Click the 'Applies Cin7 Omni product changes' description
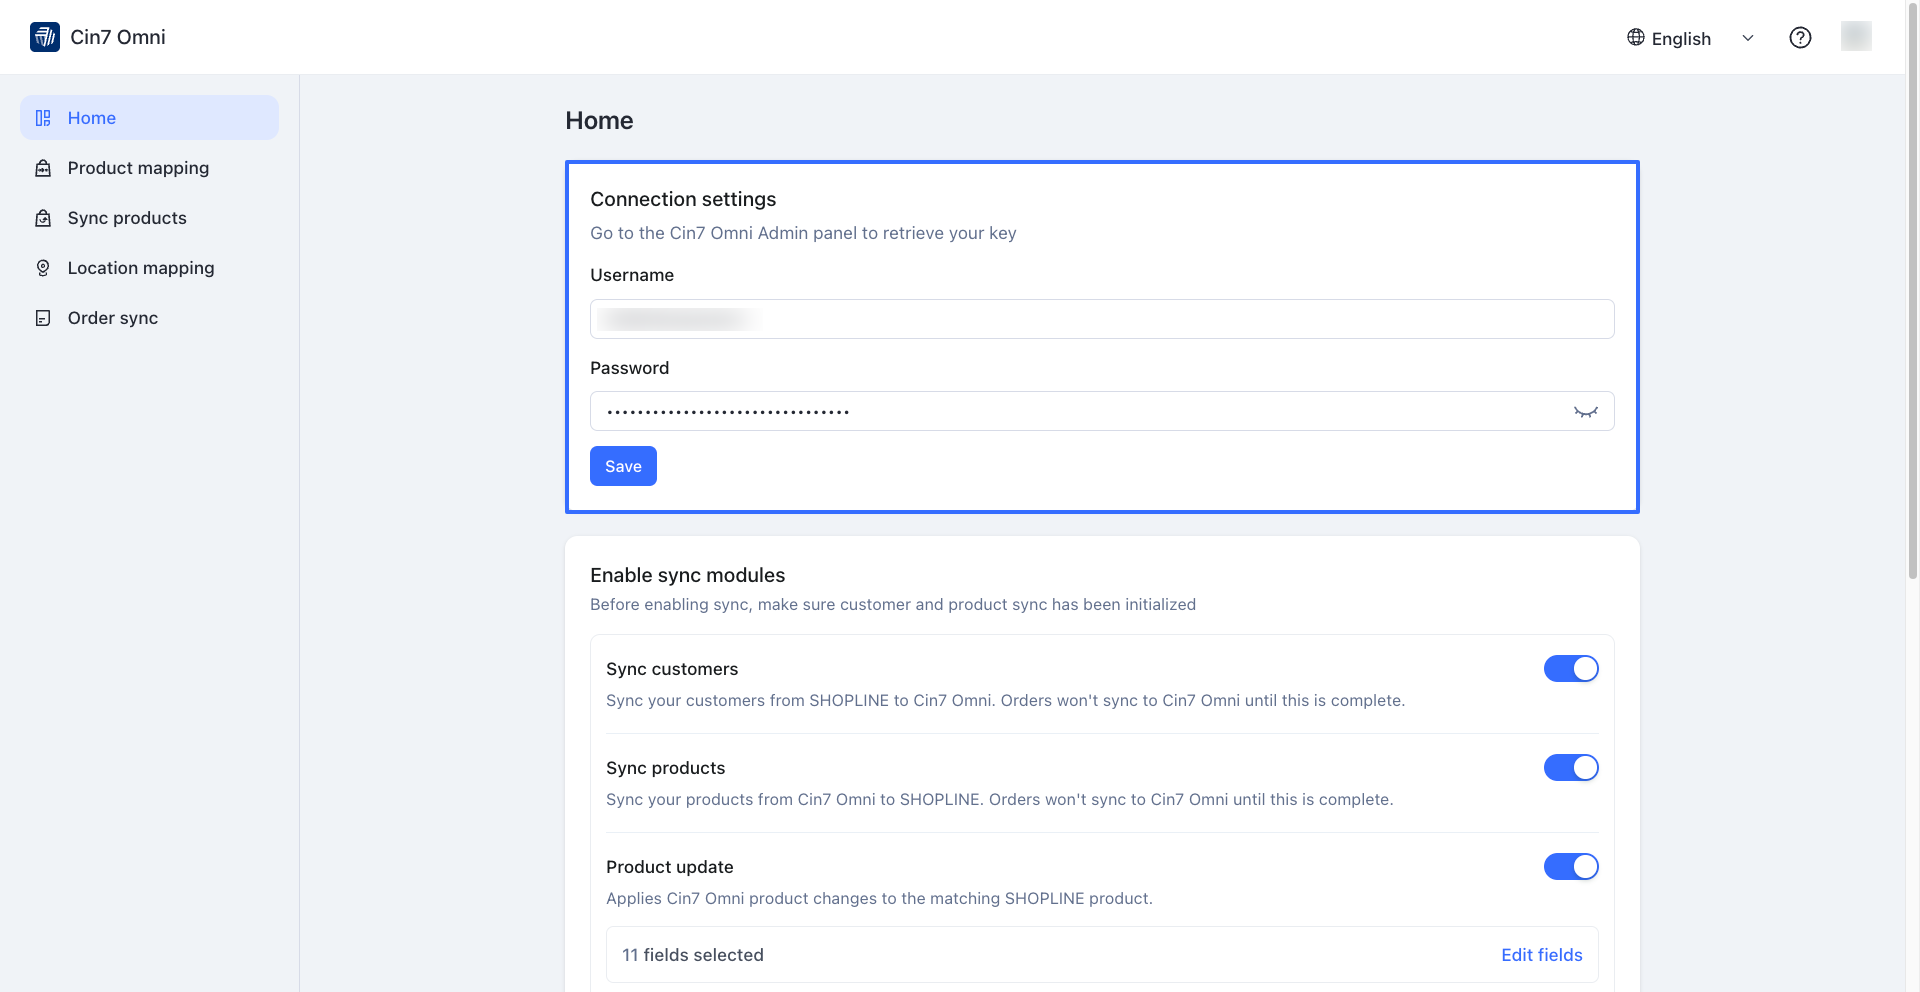The height and width of the screenshot is (992, 1920). (880, 898)
